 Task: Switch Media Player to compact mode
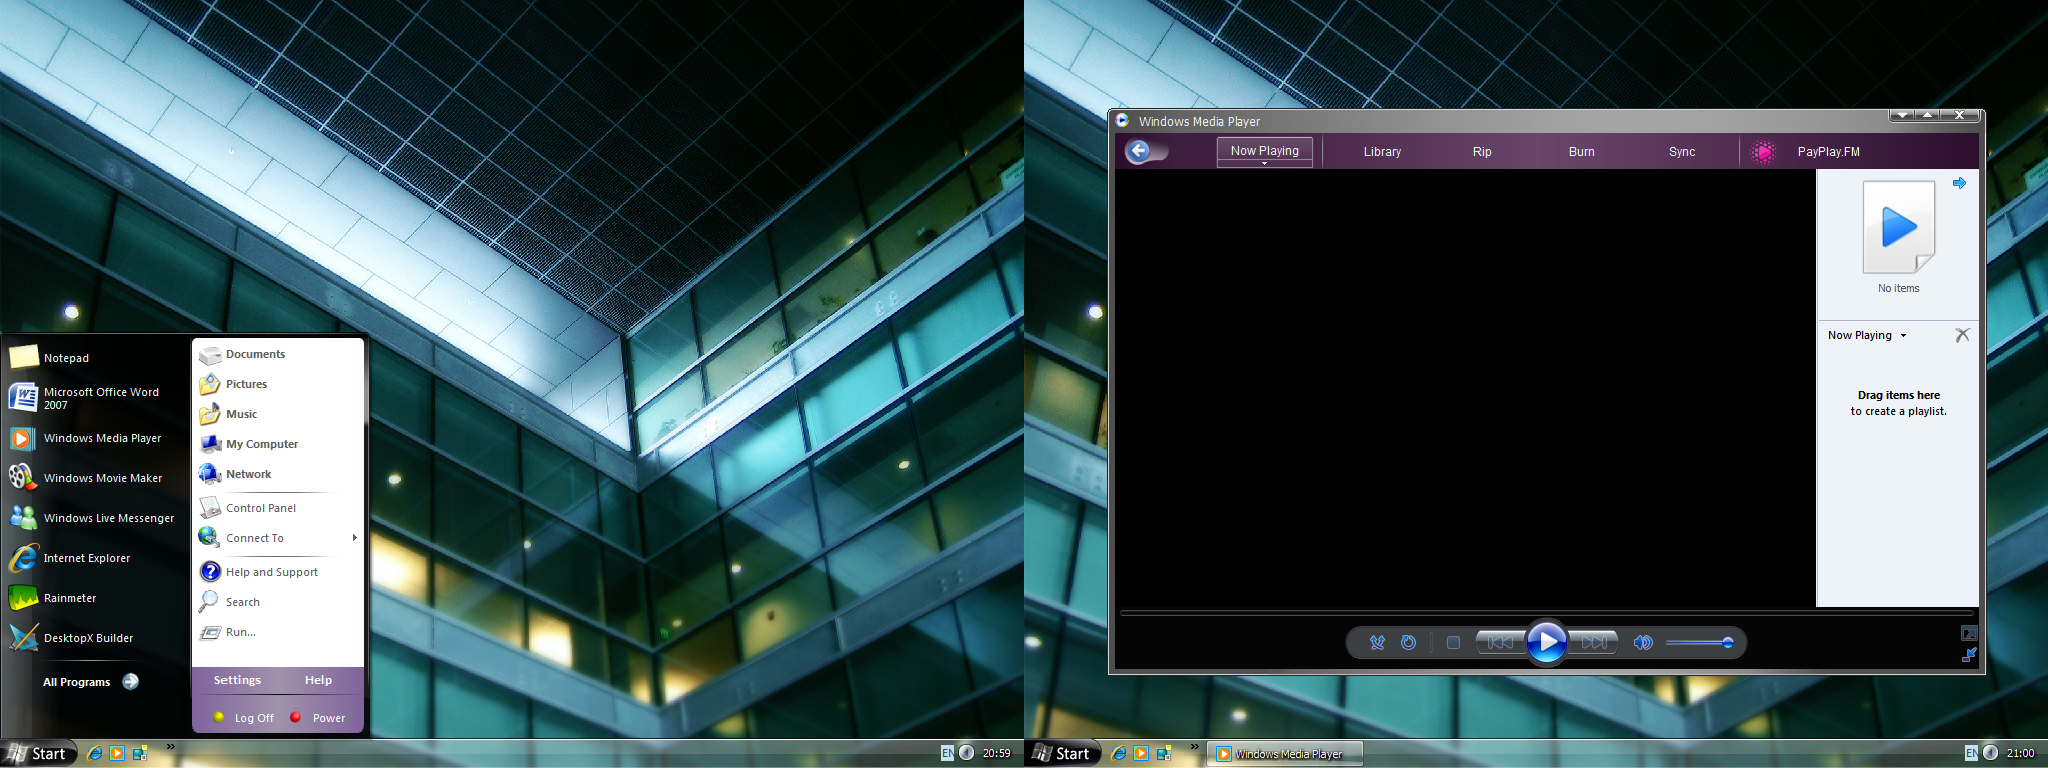[x=1969, y=655]
